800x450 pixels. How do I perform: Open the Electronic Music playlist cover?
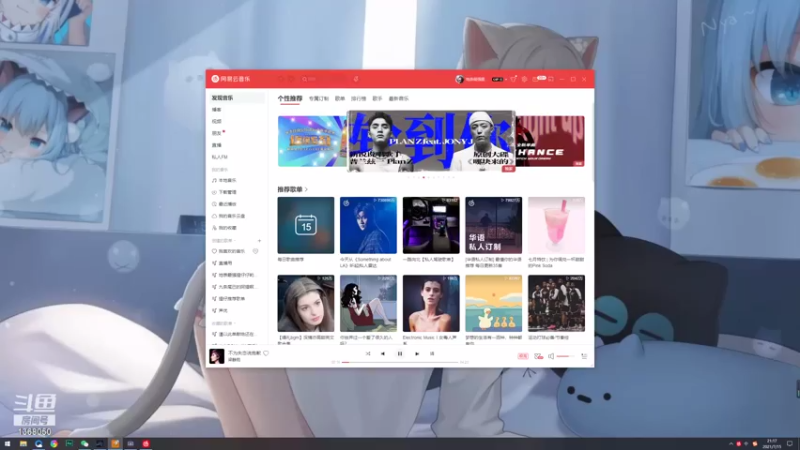431,303
